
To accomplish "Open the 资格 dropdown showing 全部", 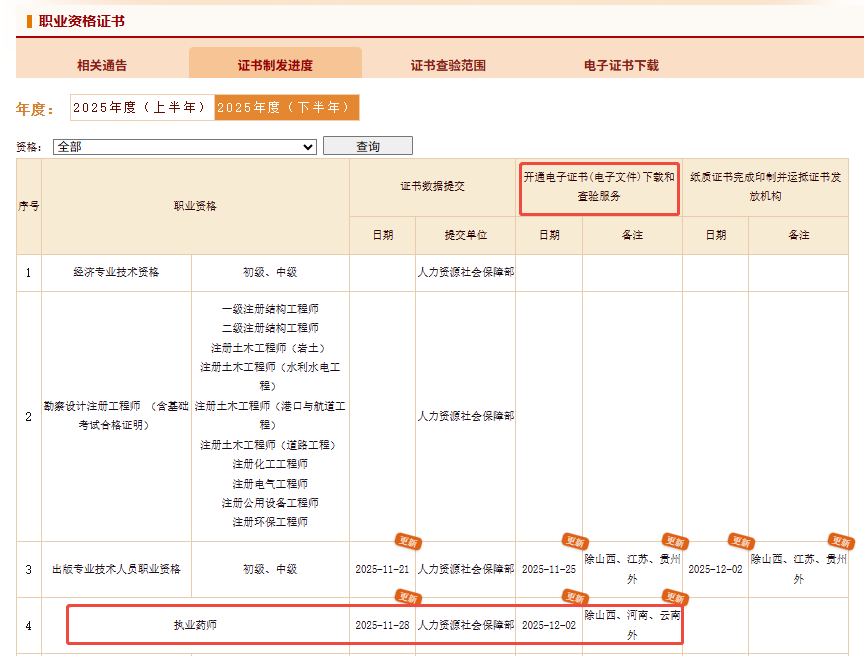I will tap(185, 147).
